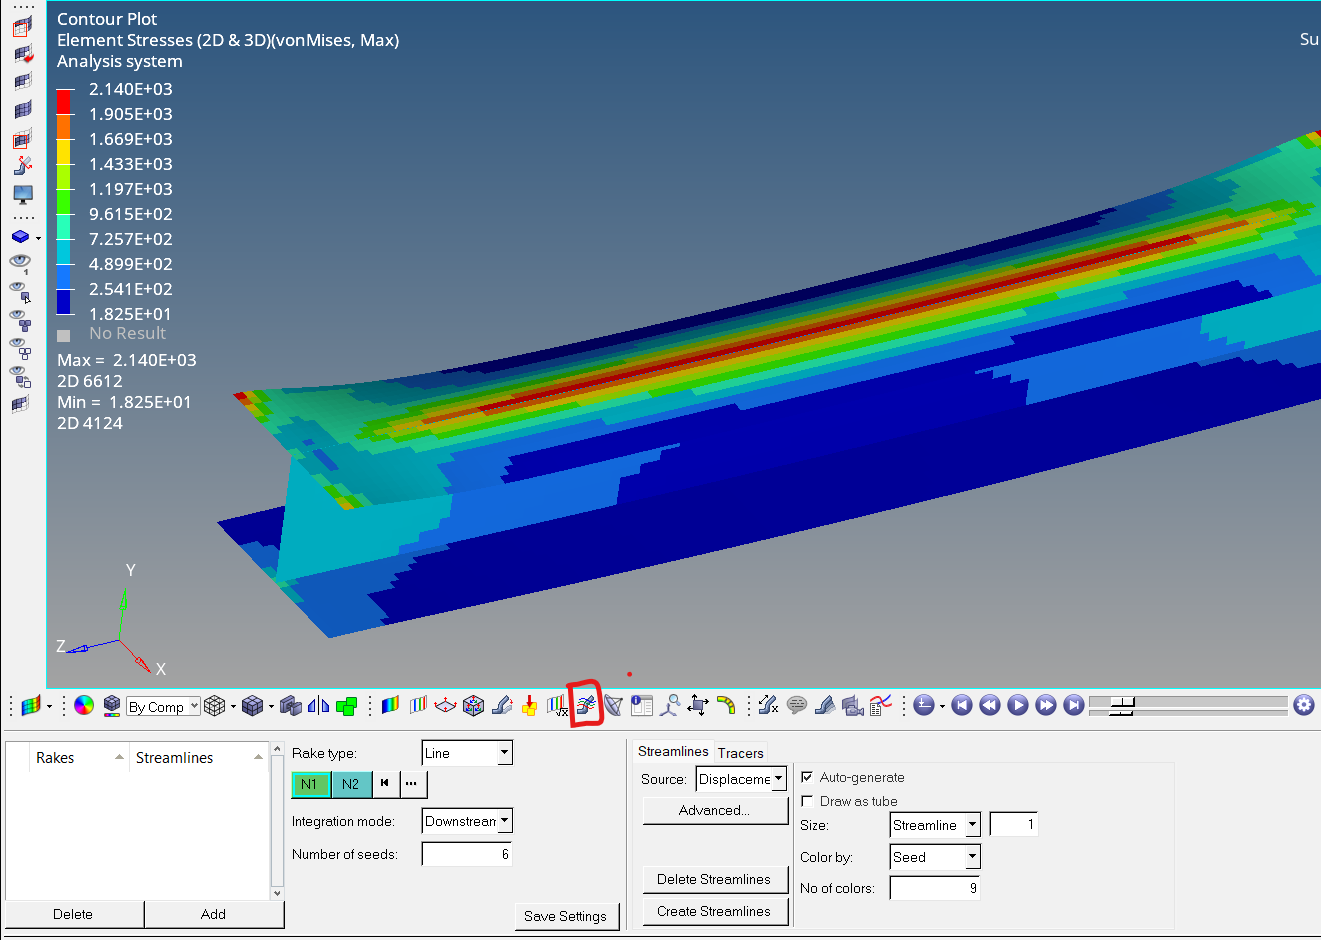Toggle the eye visibility icon numbered 1

click(x=20, y=263)
